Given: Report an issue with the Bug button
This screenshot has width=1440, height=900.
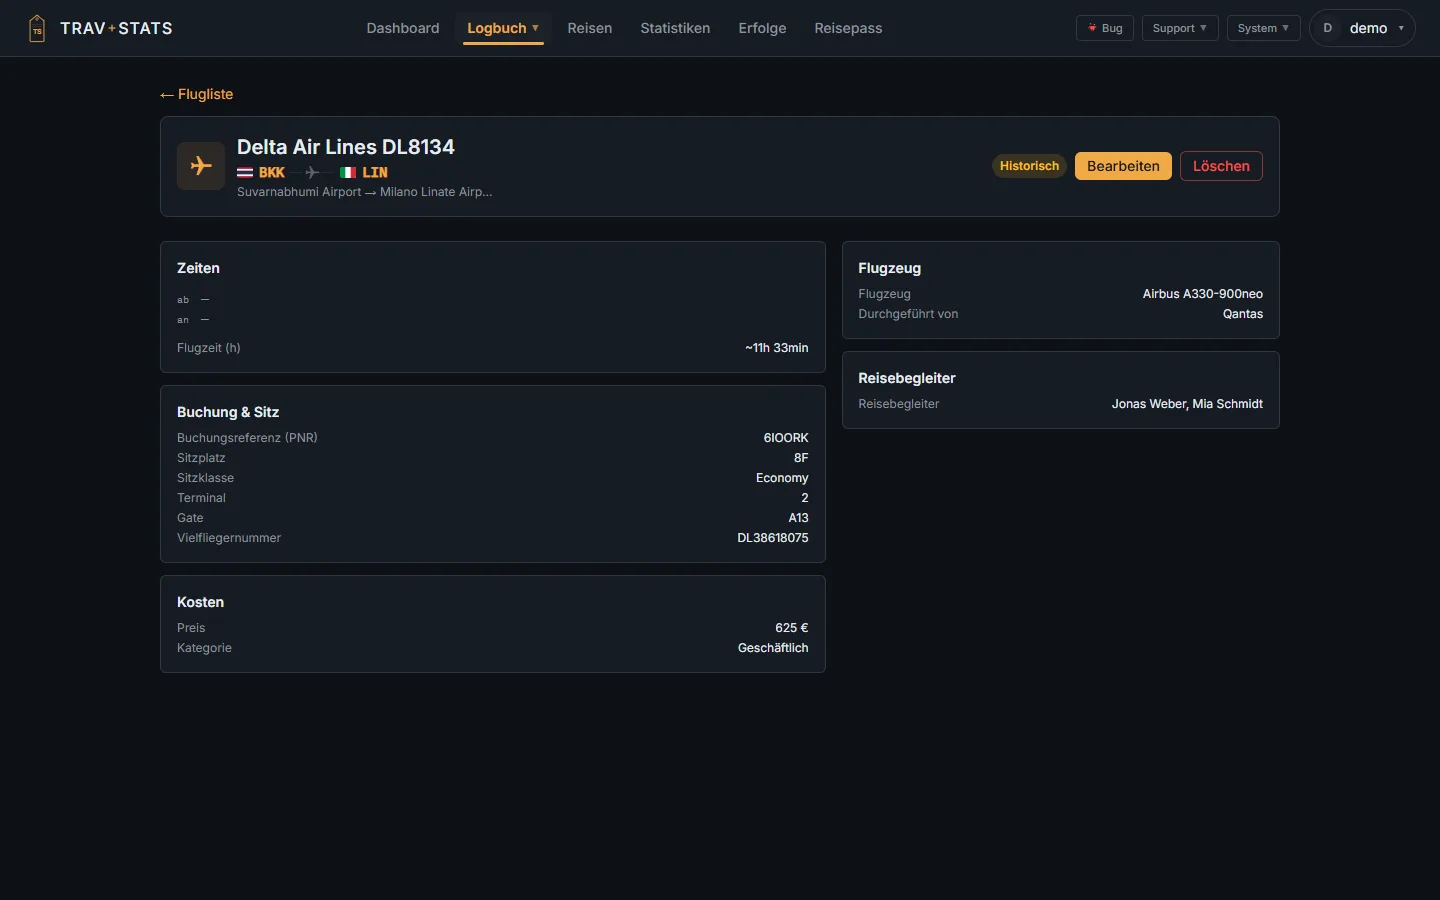Looking at the screenshot, I should (x=1105, y=28).
